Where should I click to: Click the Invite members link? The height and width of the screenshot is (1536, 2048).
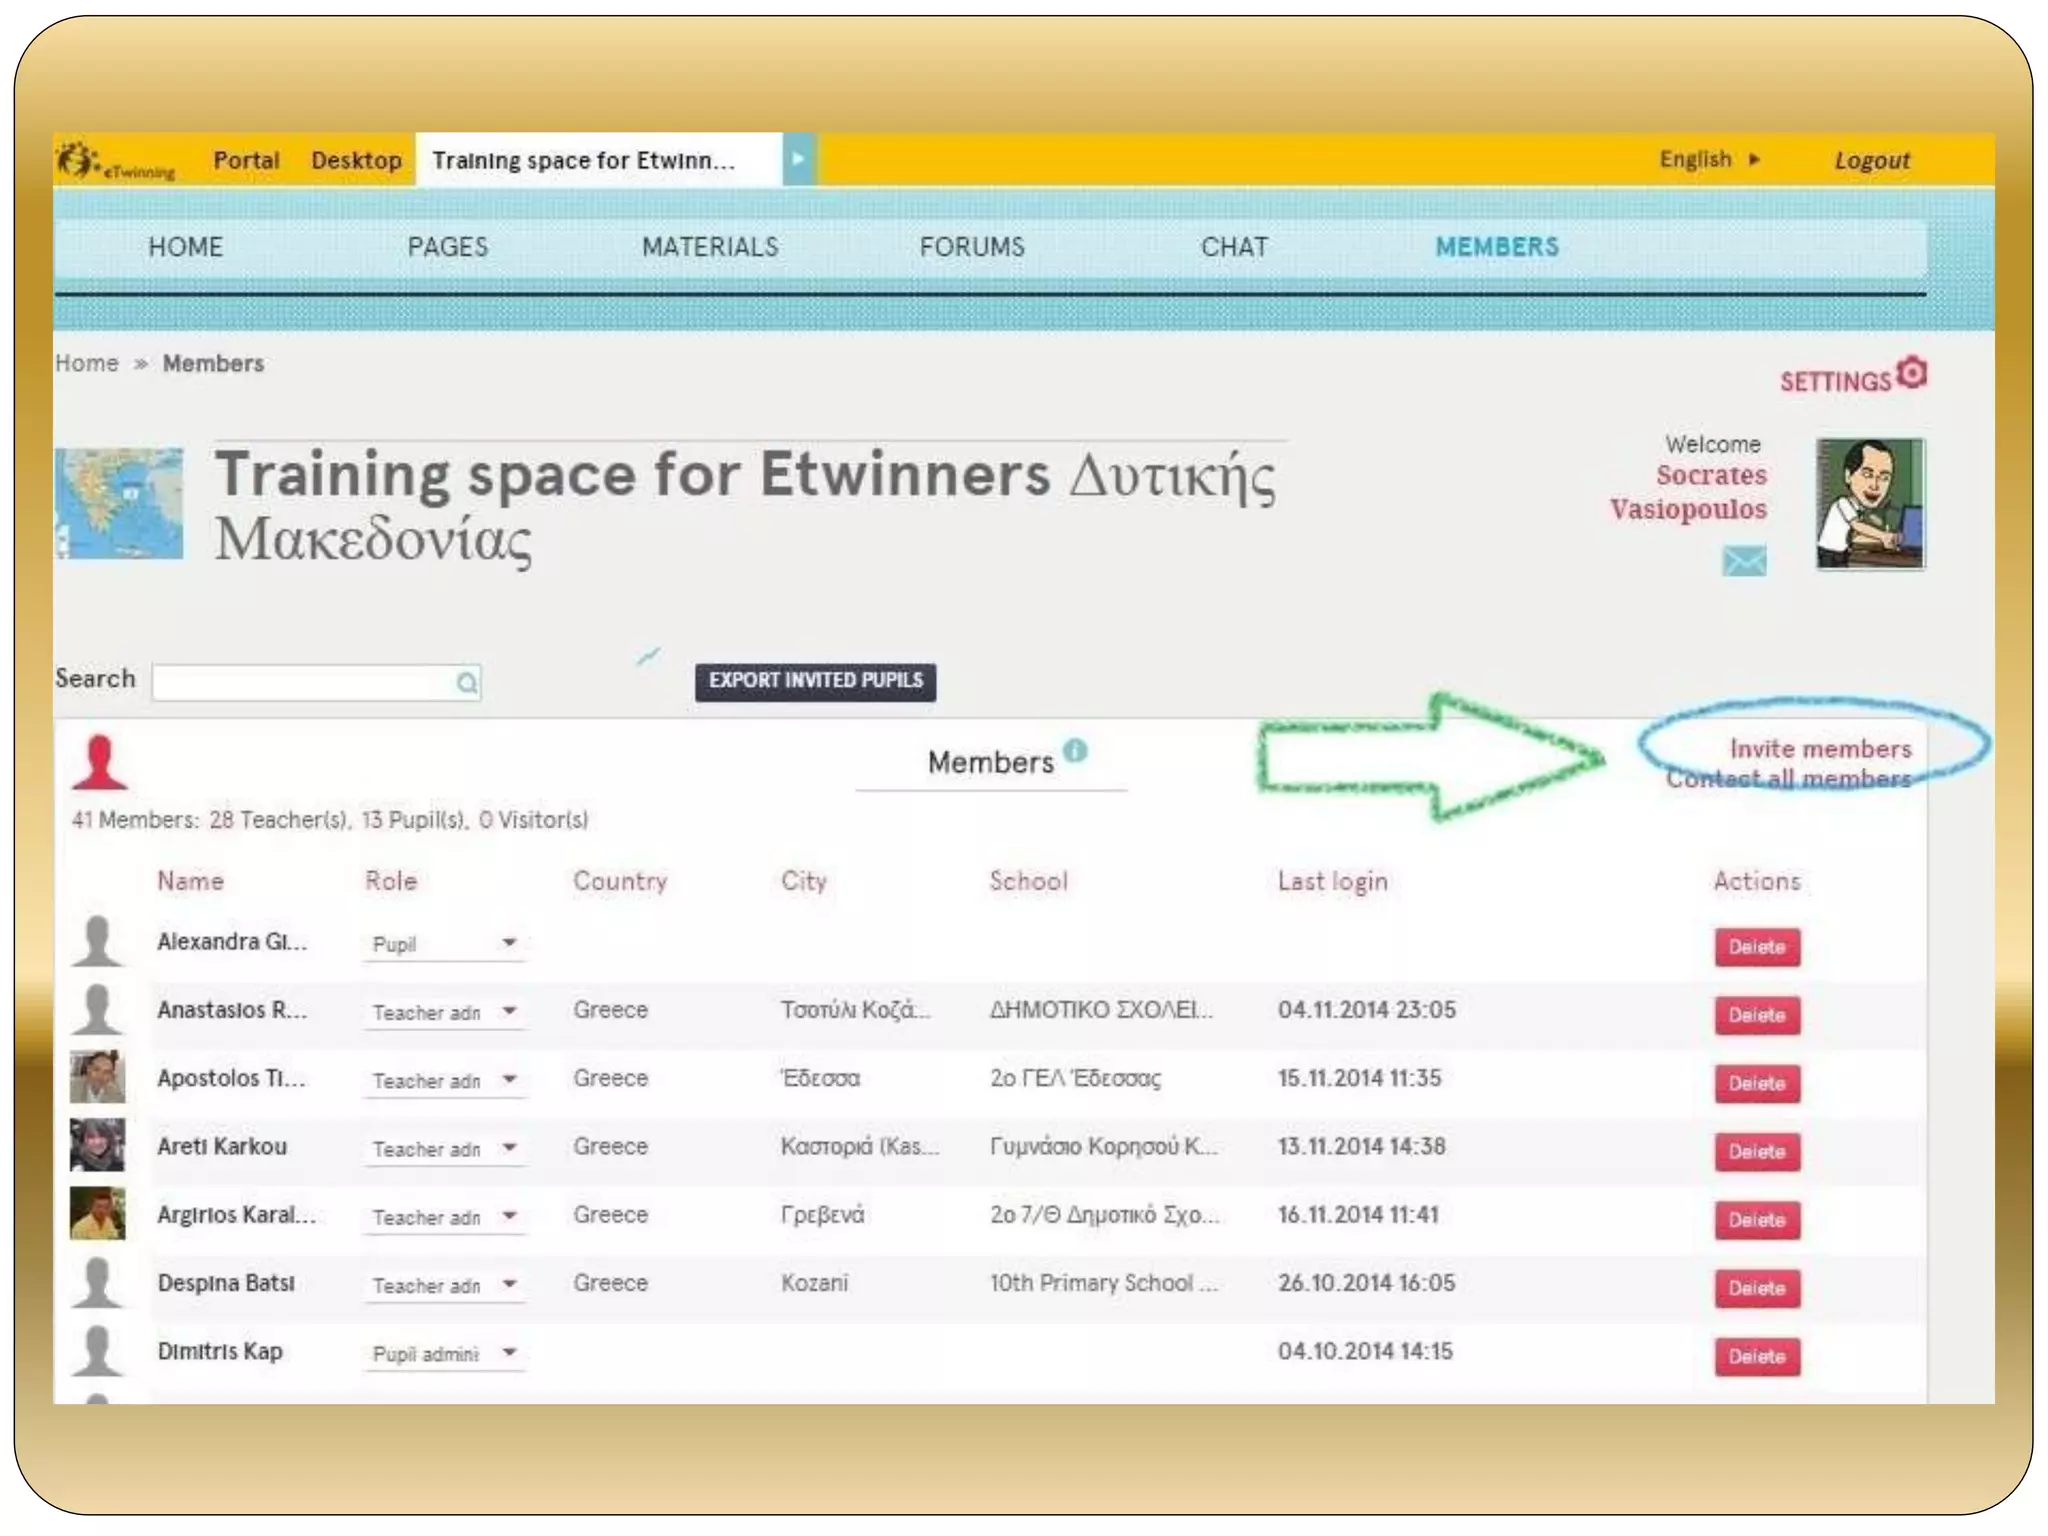(1820, 749)
